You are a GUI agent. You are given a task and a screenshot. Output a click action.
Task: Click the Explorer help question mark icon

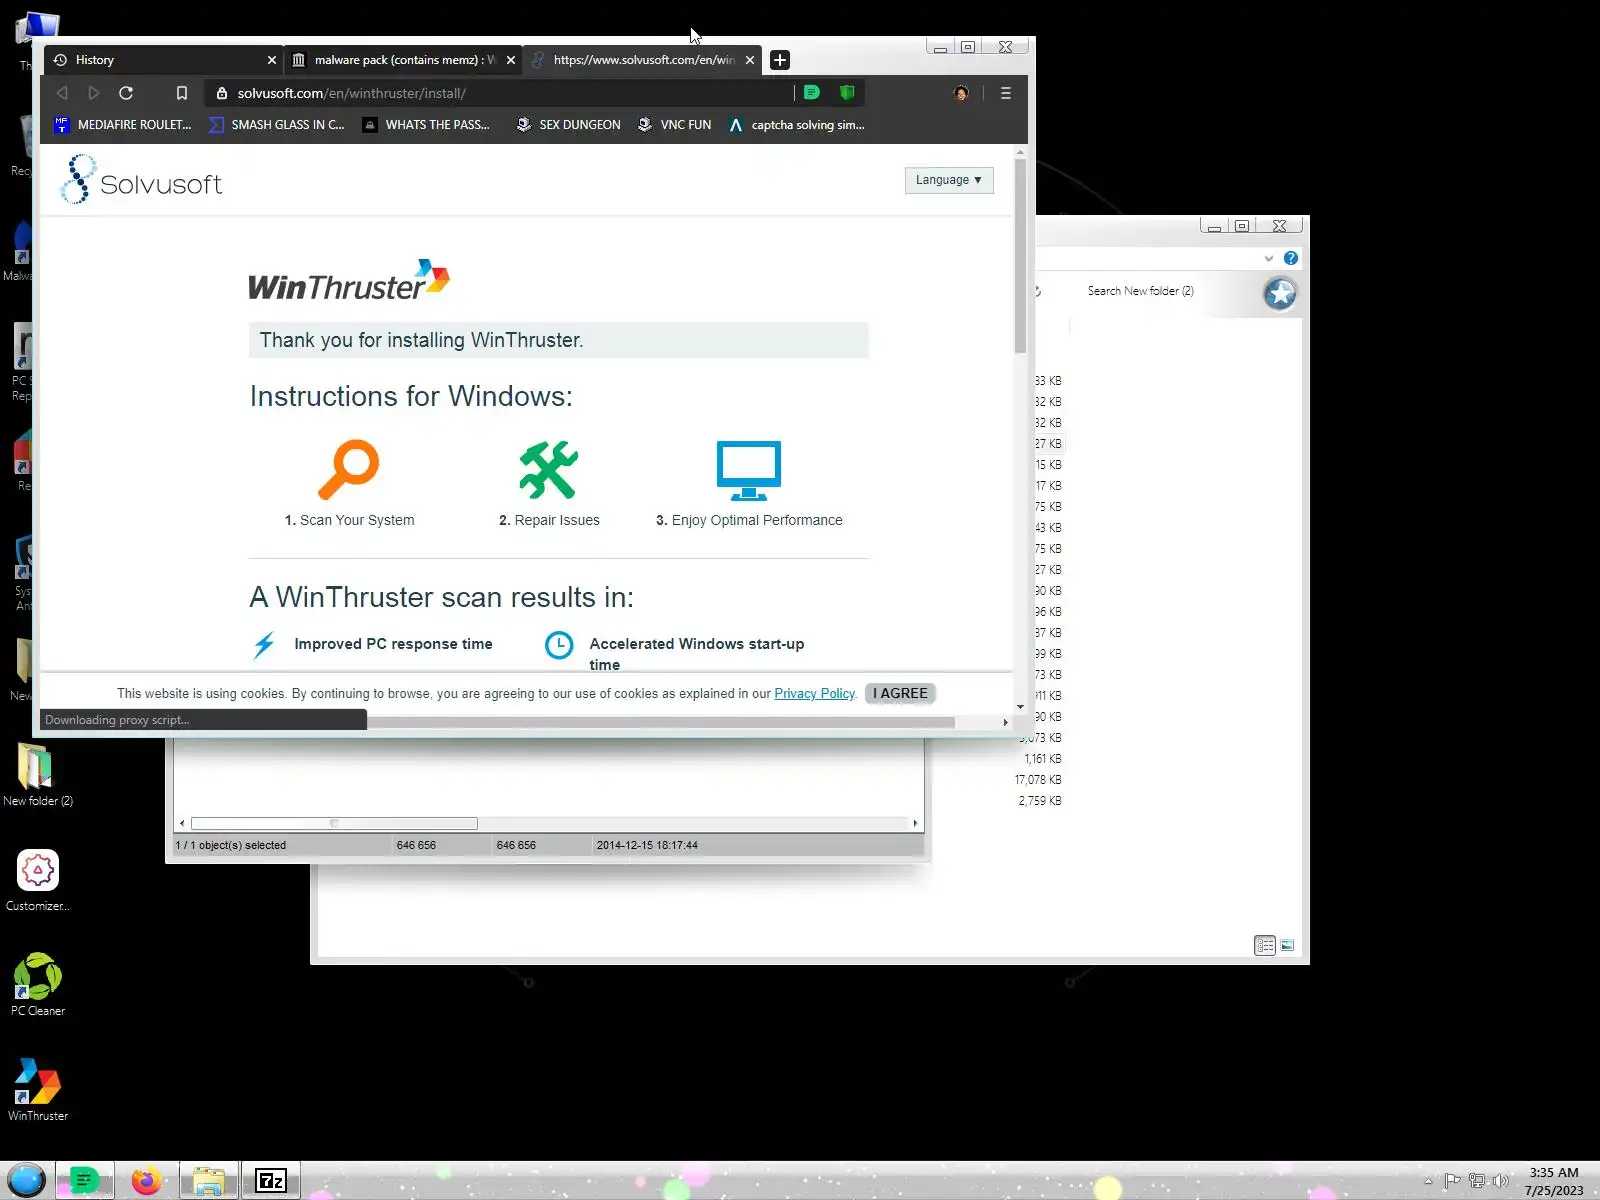click(1291, 258)
